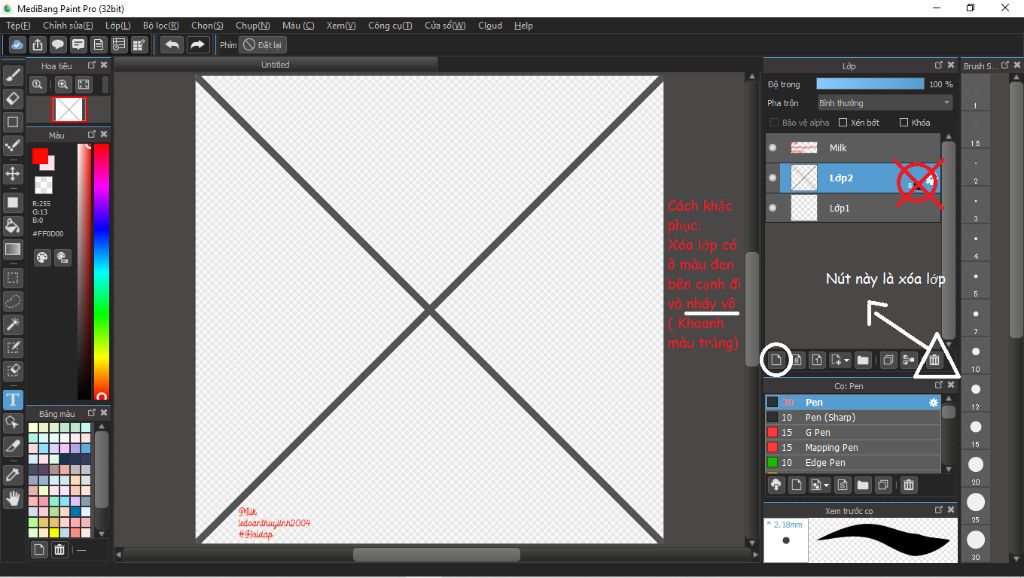This screenshot has width=1024, height=578.
Task: Select the Move tool
Action: click(x=12, y=174)
